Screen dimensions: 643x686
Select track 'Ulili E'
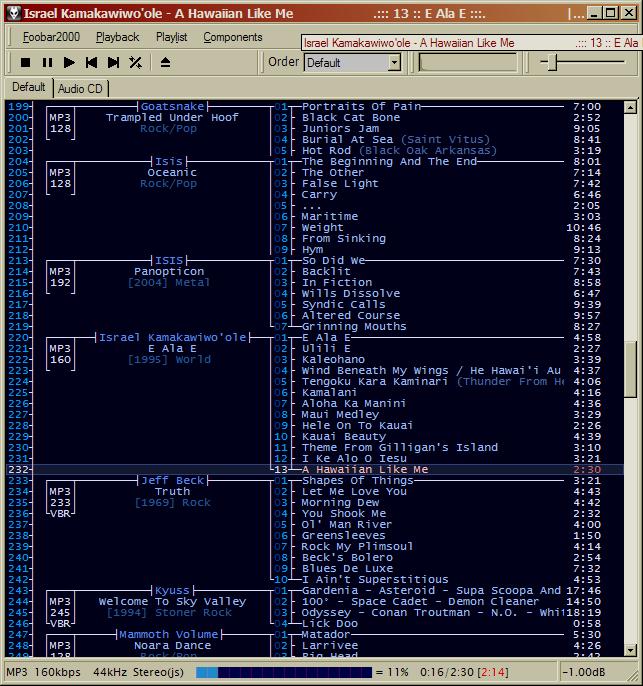[326, 348]
